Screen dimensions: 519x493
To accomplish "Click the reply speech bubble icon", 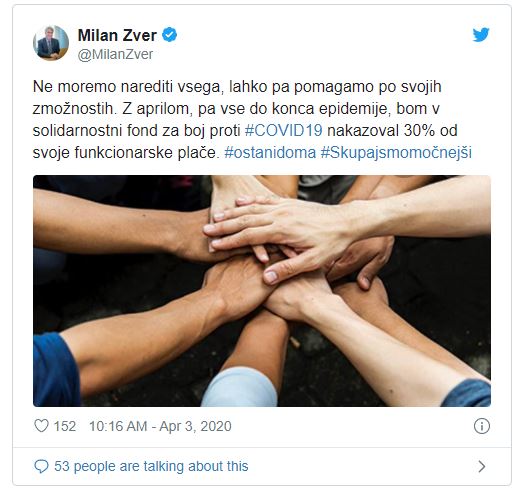I will (x=41, y=466).
